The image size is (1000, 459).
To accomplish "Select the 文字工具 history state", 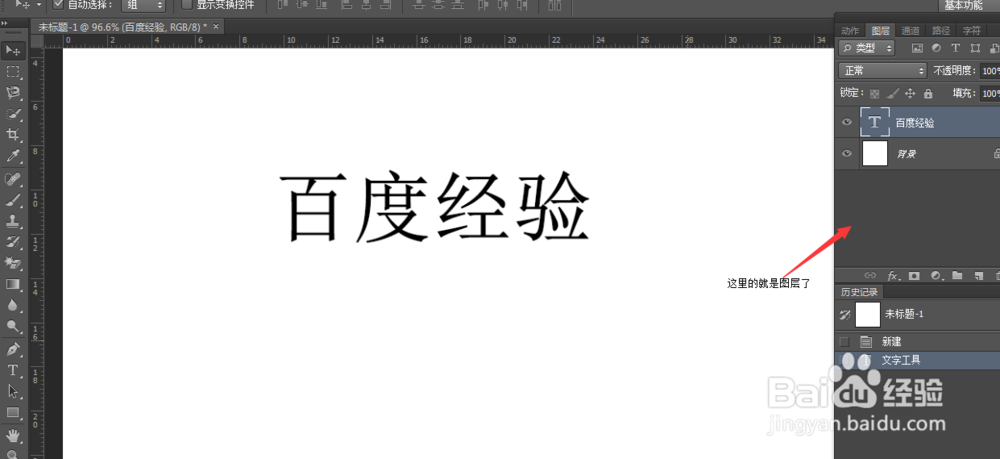I will (918, 360).
